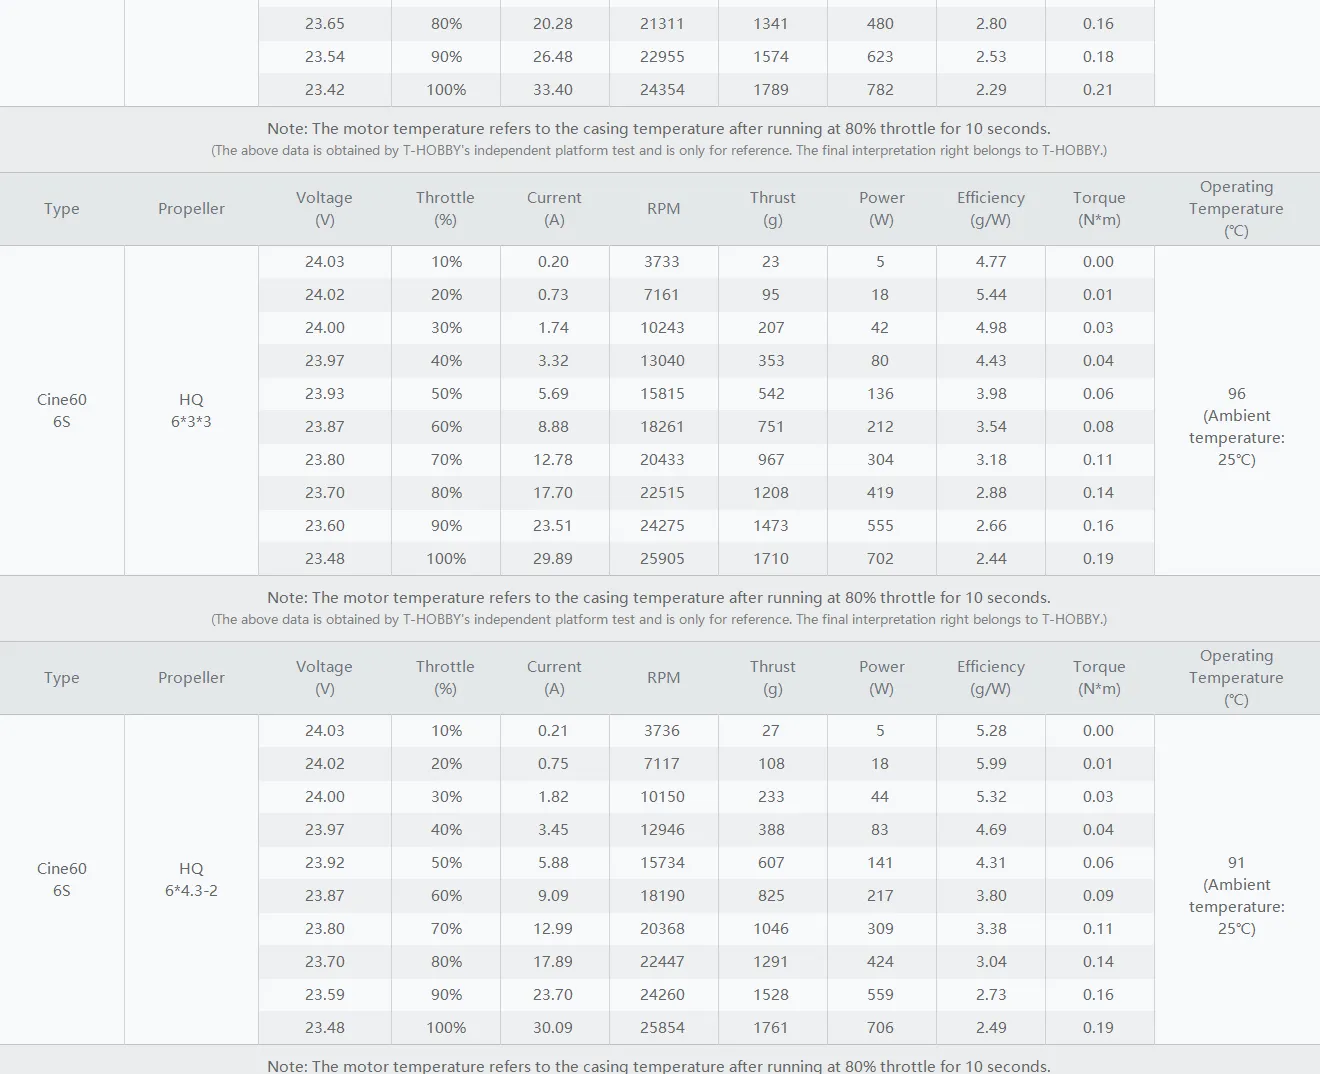Screen dimensions: 1320x1074
Task: Select the RPM value 3733
Action: pyautogui.click(x=662, y=261)
